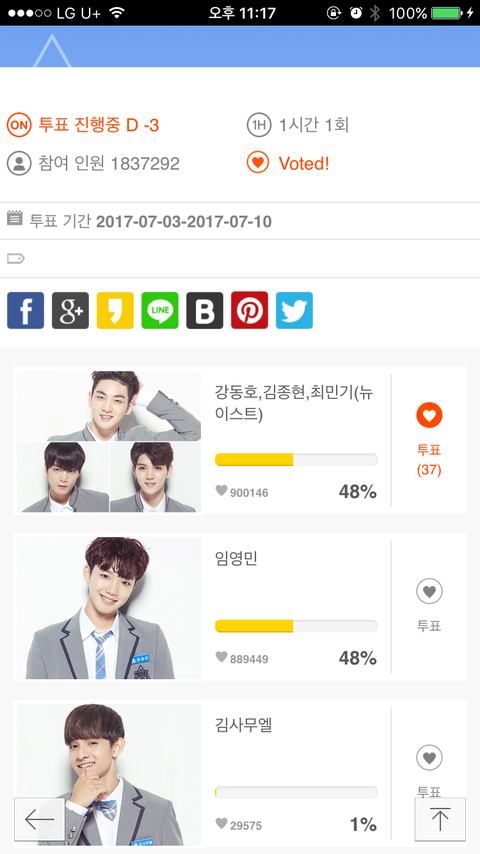Viewport: 480px width, 854px height.
Task: Tap the orange Voted! heart status
Action: pos(288,163)
